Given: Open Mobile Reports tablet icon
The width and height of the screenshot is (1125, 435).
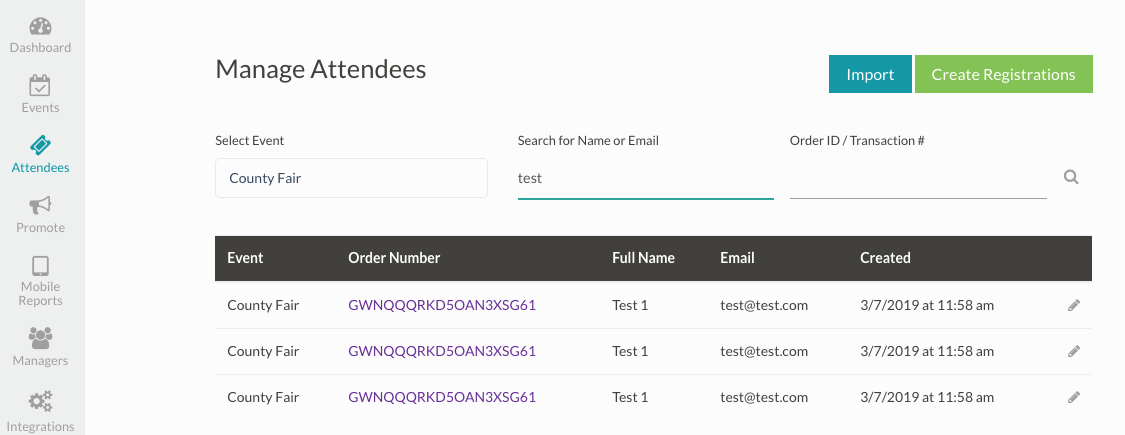Looking at the screenshot, I should 40,266.
